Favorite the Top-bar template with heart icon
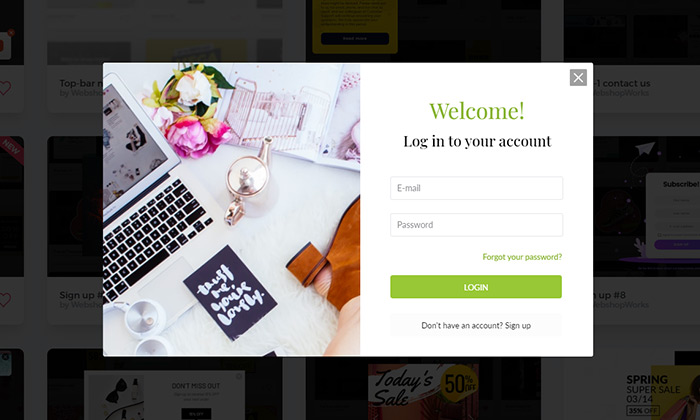This screenshot has height=420, width=700. click(4, 88)
